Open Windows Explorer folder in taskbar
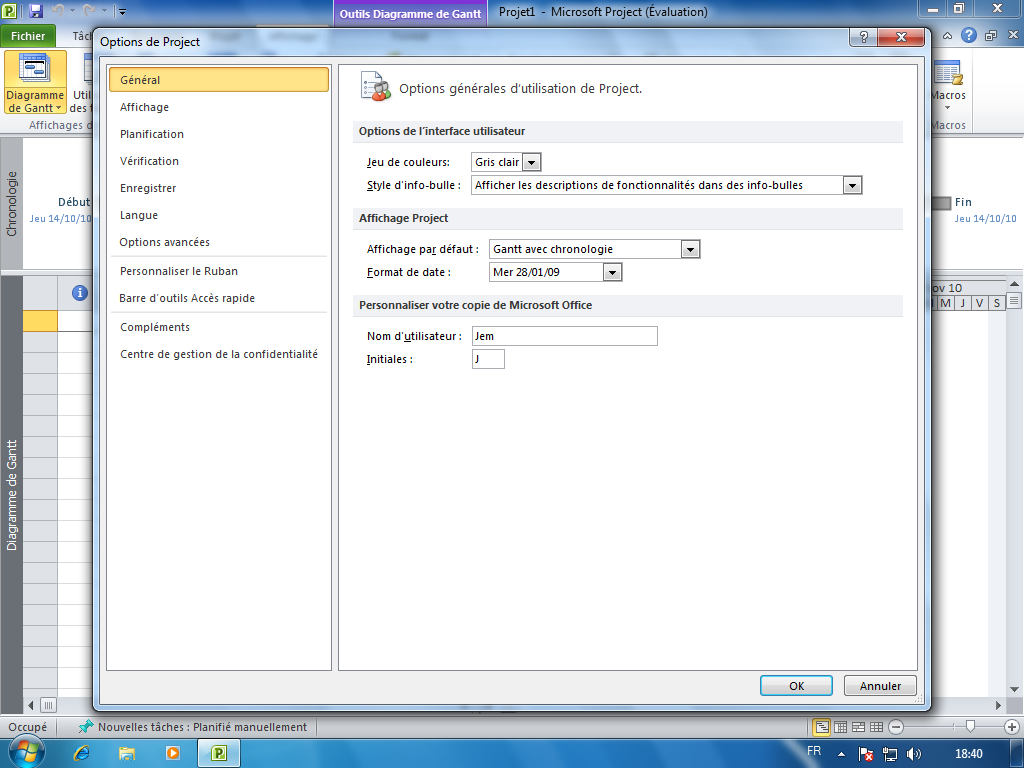This screenshot has height=768, width=1024. click(x=127, y=754)
